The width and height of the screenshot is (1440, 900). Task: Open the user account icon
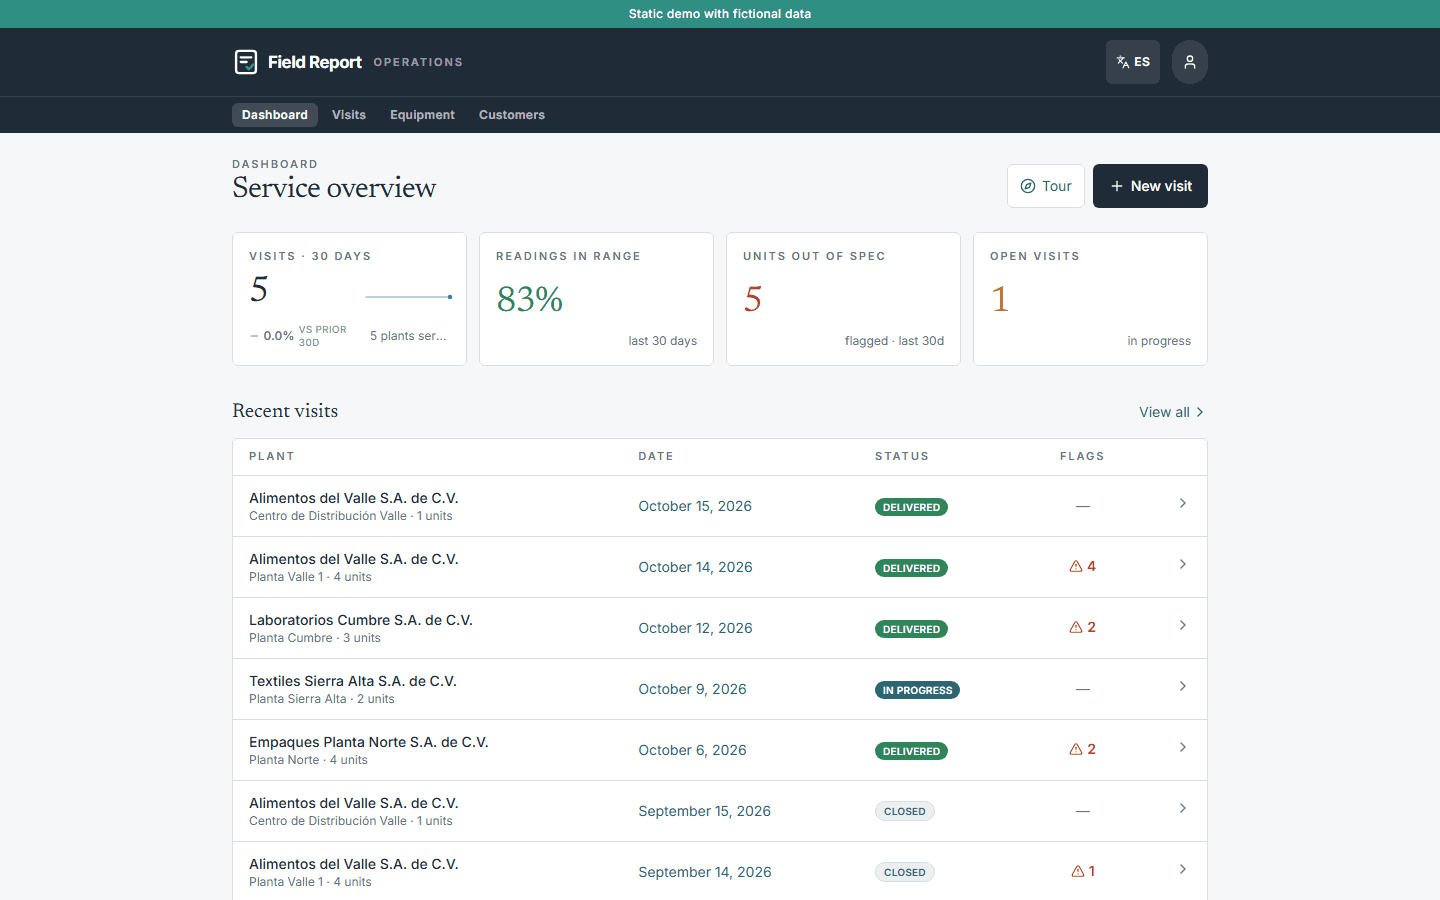point(1190,62)
